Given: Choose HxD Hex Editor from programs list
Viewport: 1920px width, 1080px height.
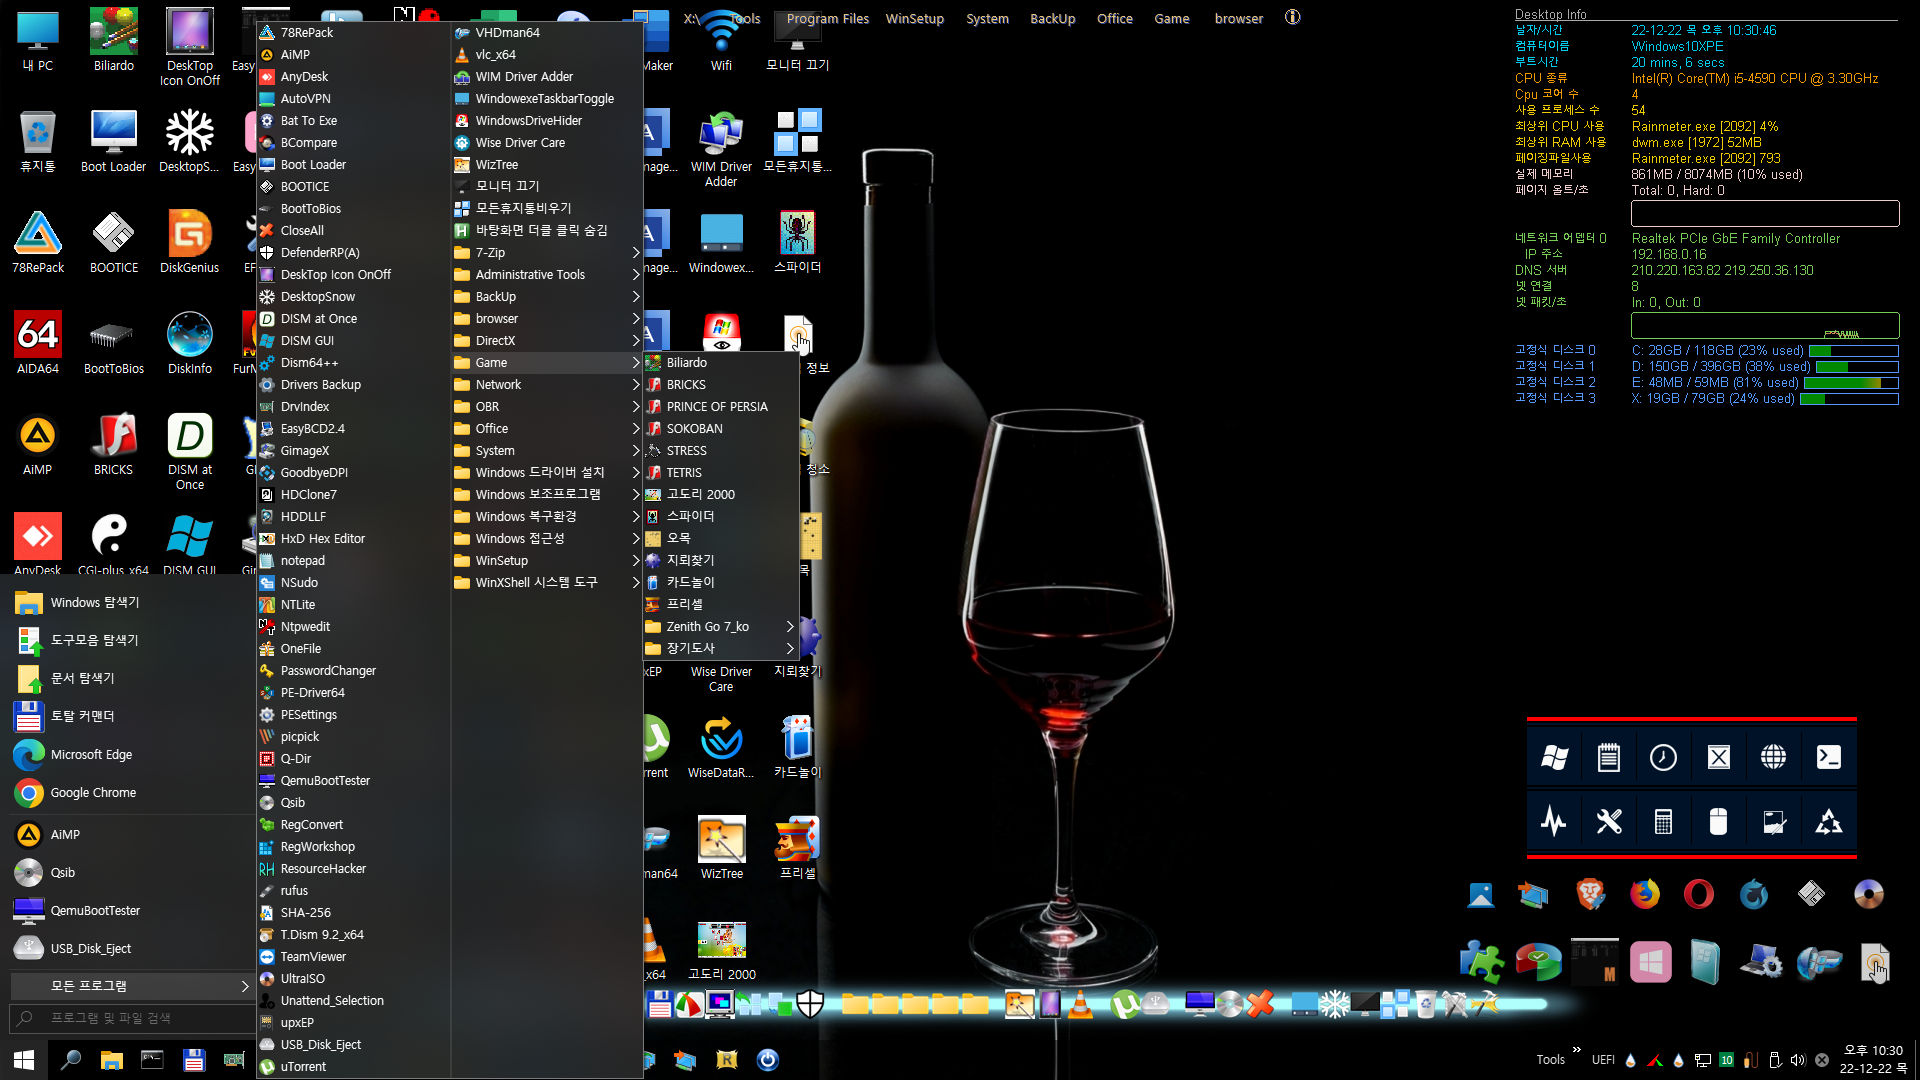Looking at the screenshot, I should click(353, 539).
